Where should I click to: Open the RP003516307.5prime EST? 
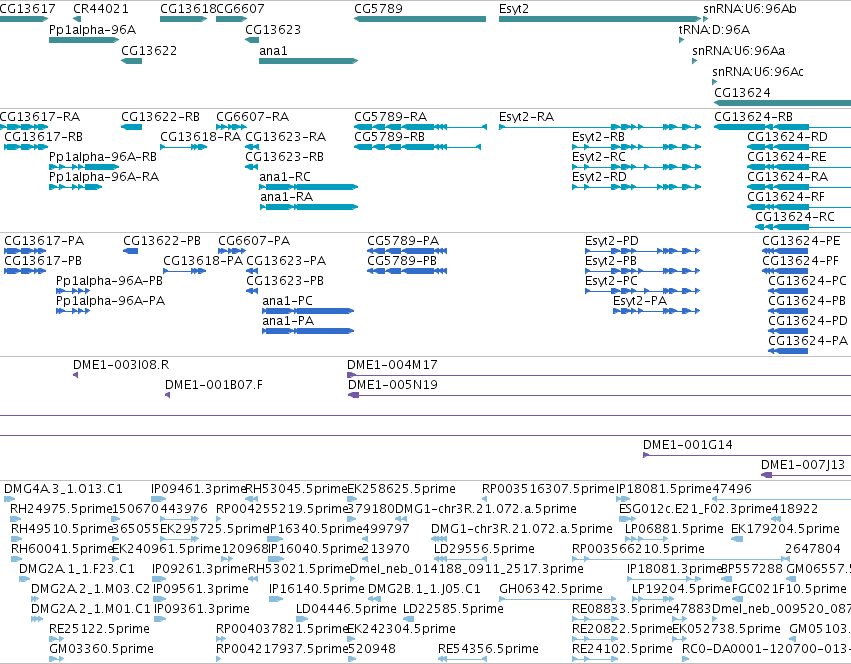484,499
